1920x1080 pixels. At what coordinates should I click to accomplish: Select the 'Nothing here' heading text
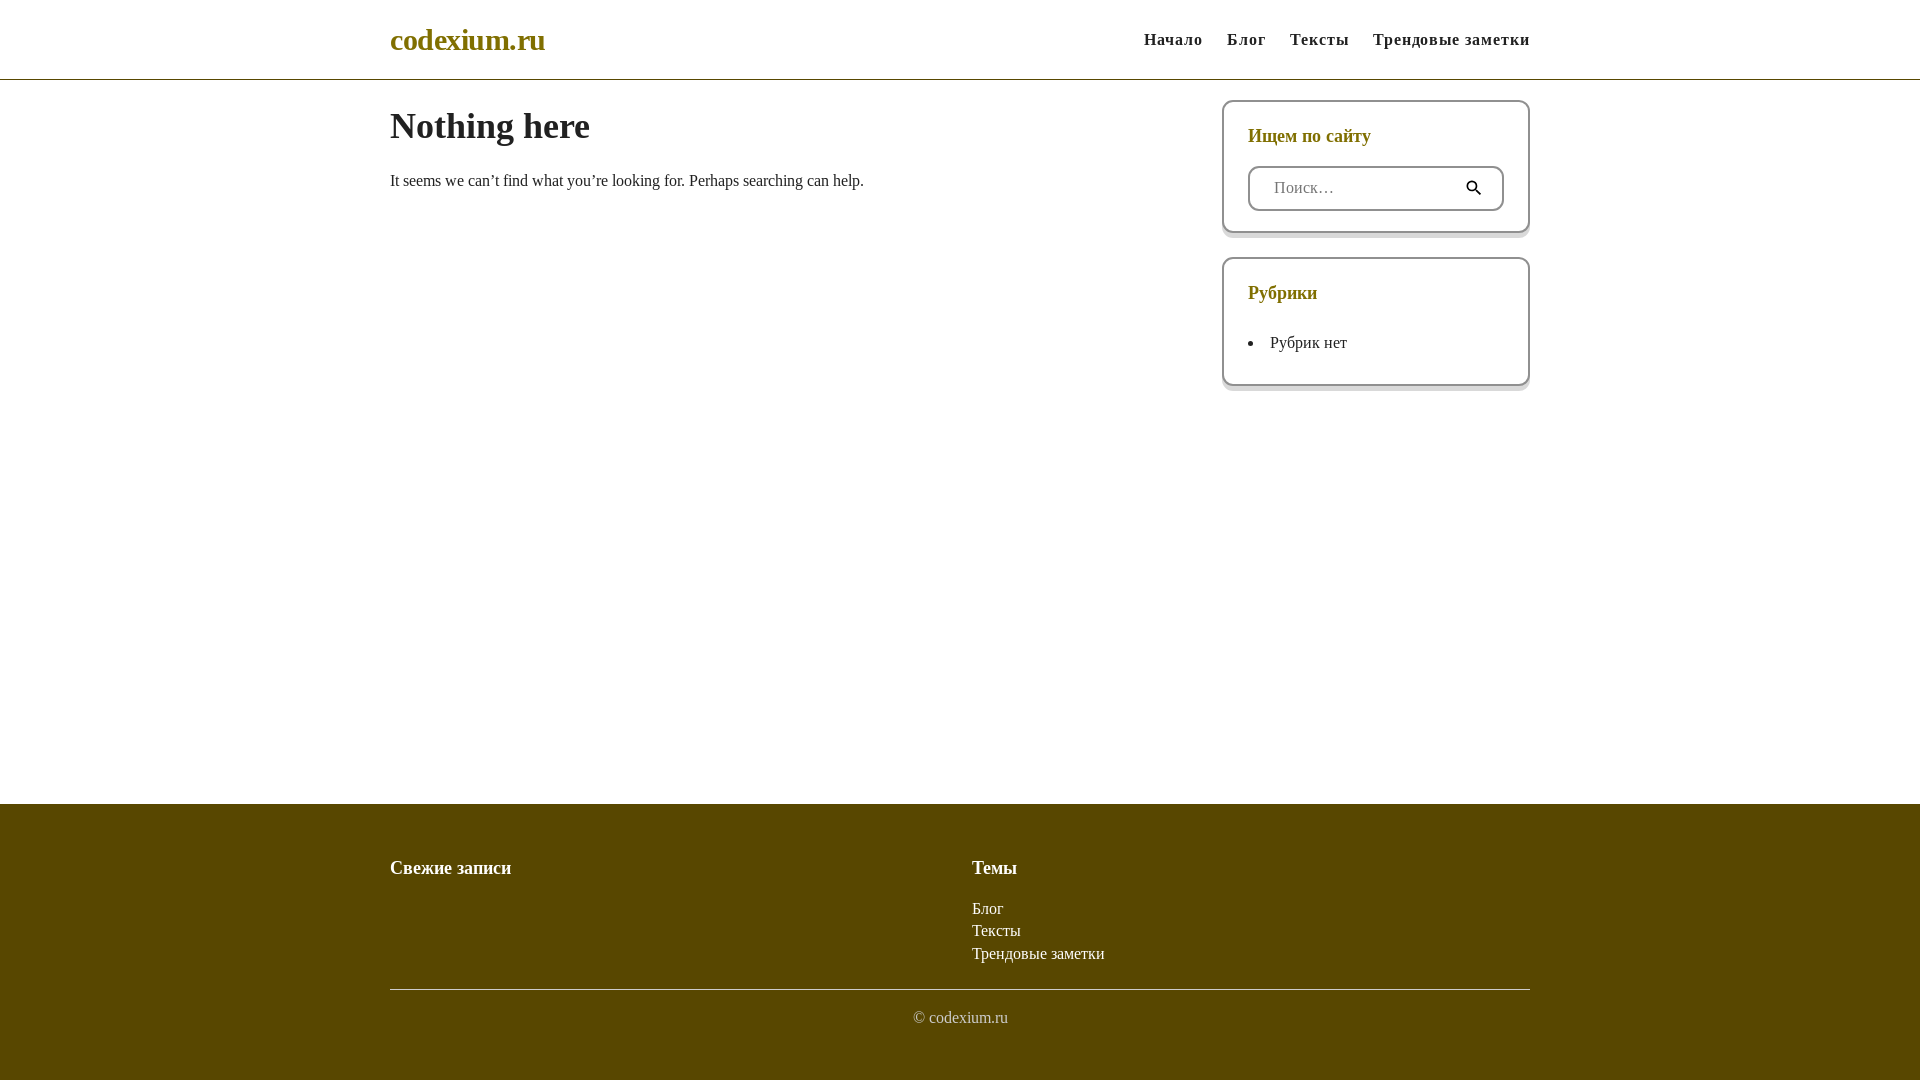click(490, 126)
